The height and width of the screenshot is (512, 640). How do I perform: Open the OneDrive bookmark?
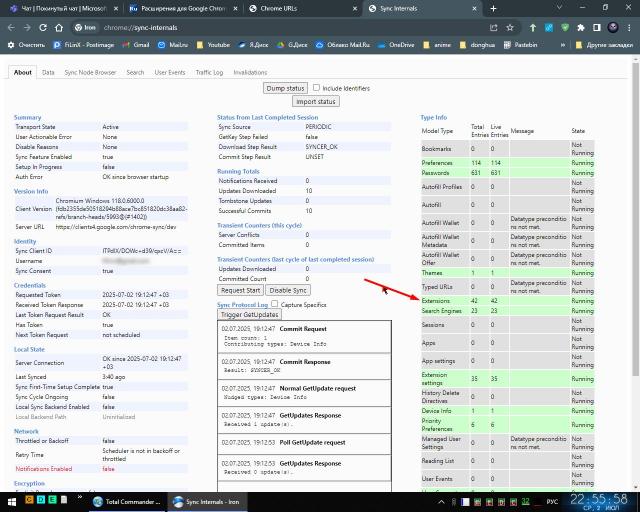[x=396, y=45]
